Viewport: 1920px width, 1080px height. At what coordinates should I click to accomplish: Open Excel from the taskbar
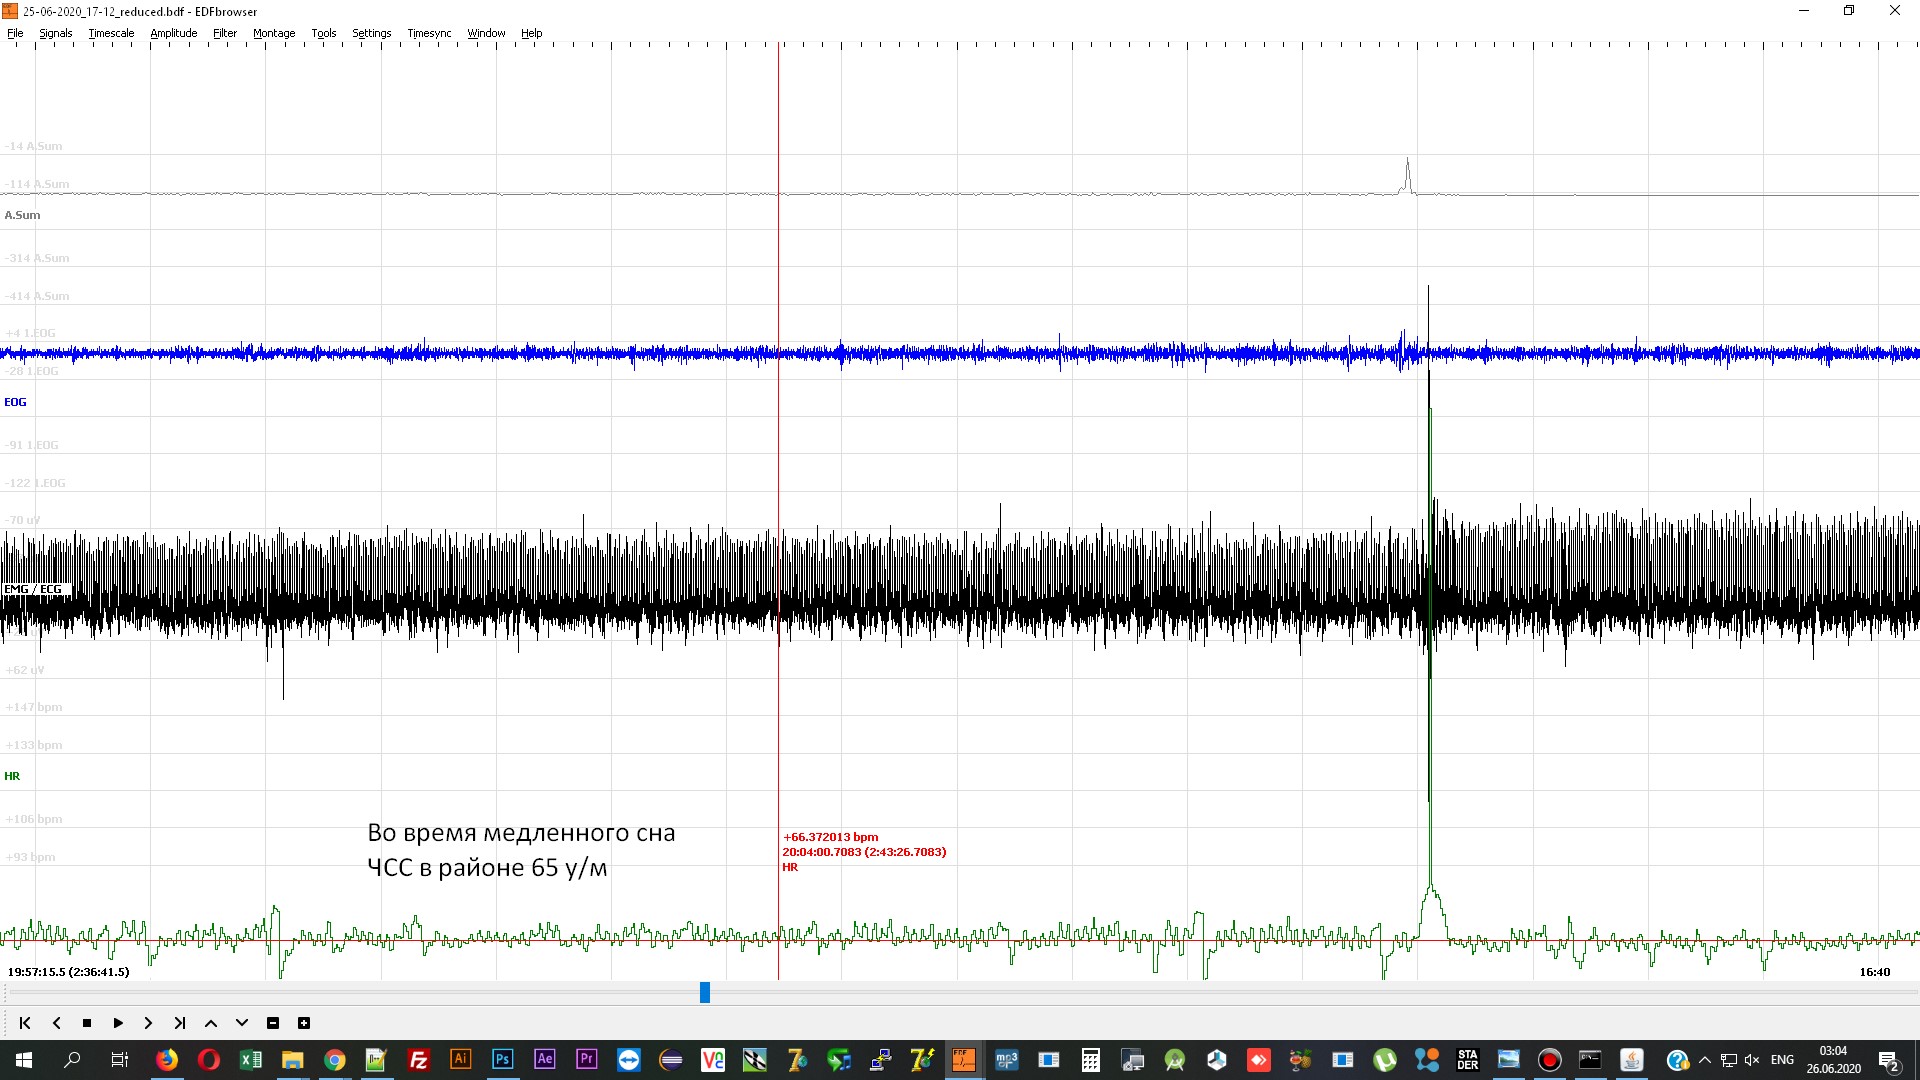coord(251,1060)
